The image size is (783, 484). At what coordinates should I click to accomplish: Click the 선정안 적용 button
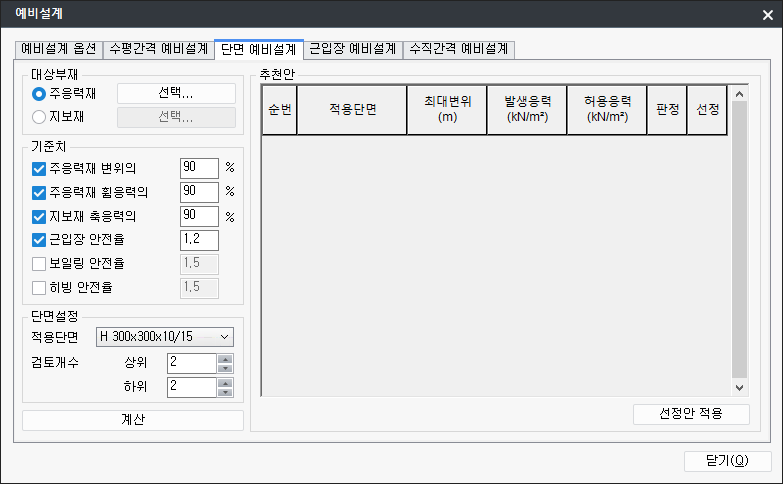pos(691,414)
